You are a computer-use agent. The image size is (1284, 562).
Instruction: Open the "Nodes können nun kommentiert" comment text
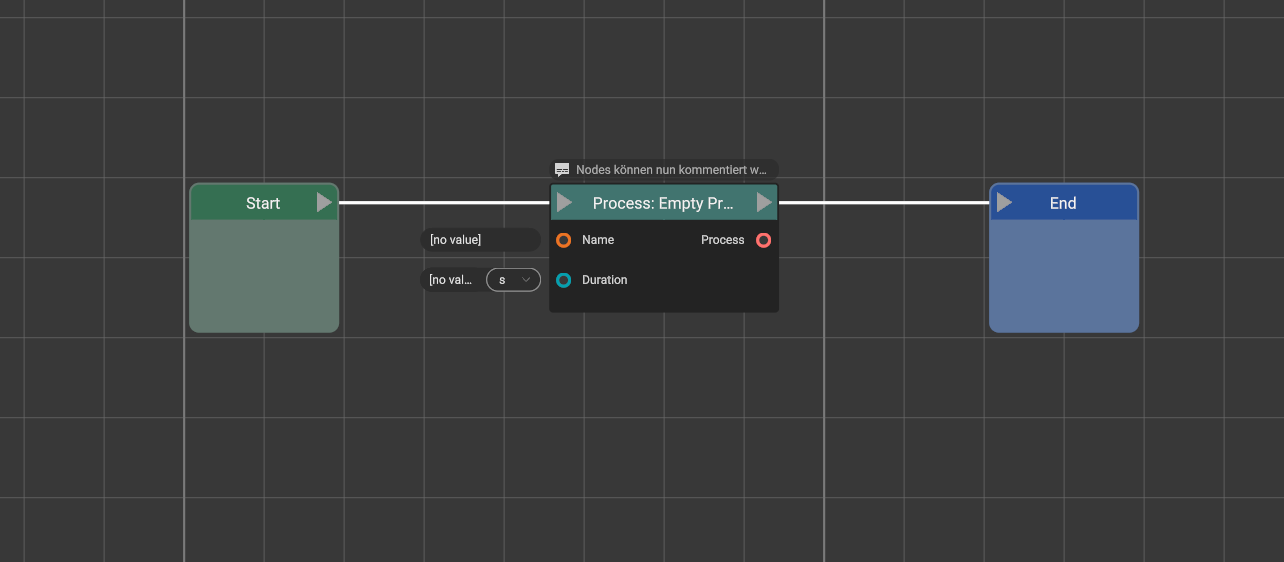click(x=671, y=170)
